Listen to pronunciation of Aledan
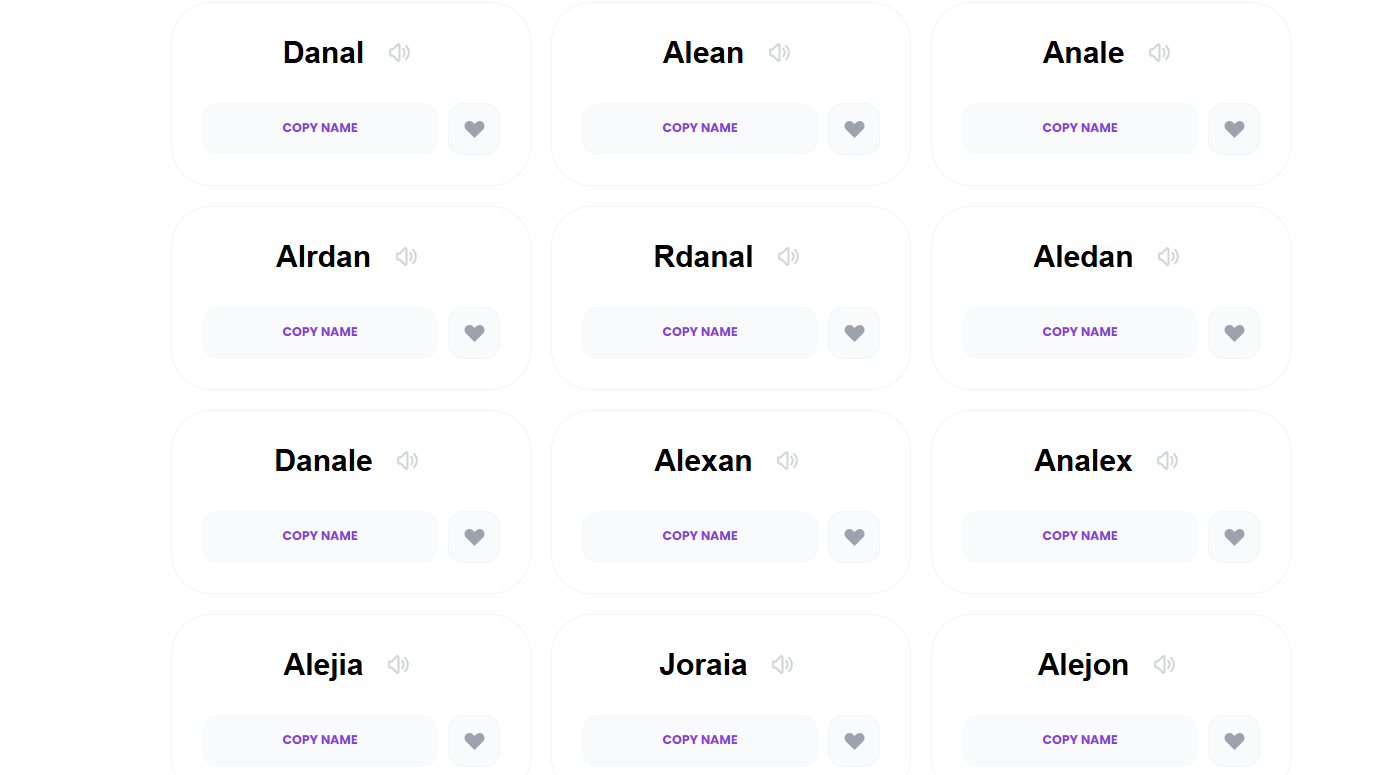The image size is (1392, 775). tap(1168, 256)
